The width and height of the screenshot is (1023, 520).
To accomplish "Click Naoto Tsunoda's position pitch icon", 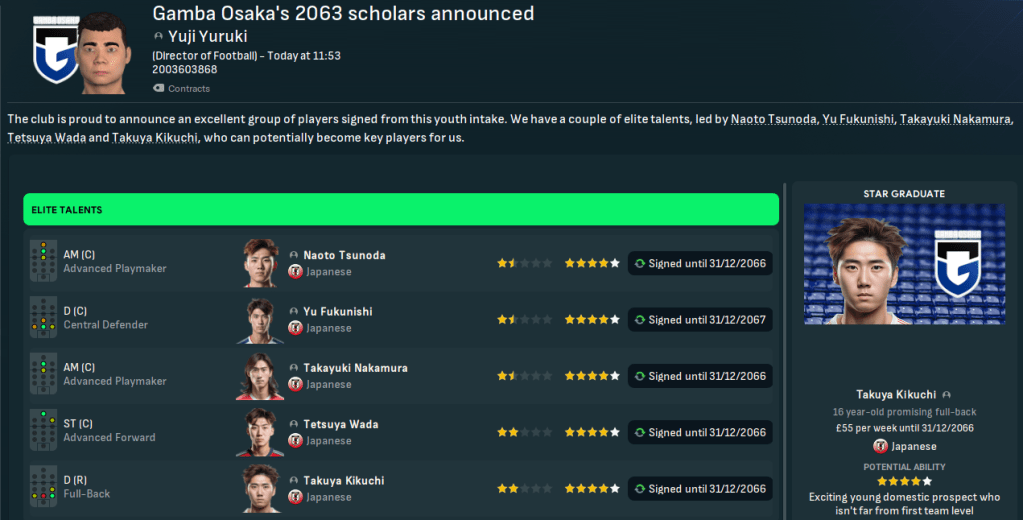I will [x=43, y=262].
